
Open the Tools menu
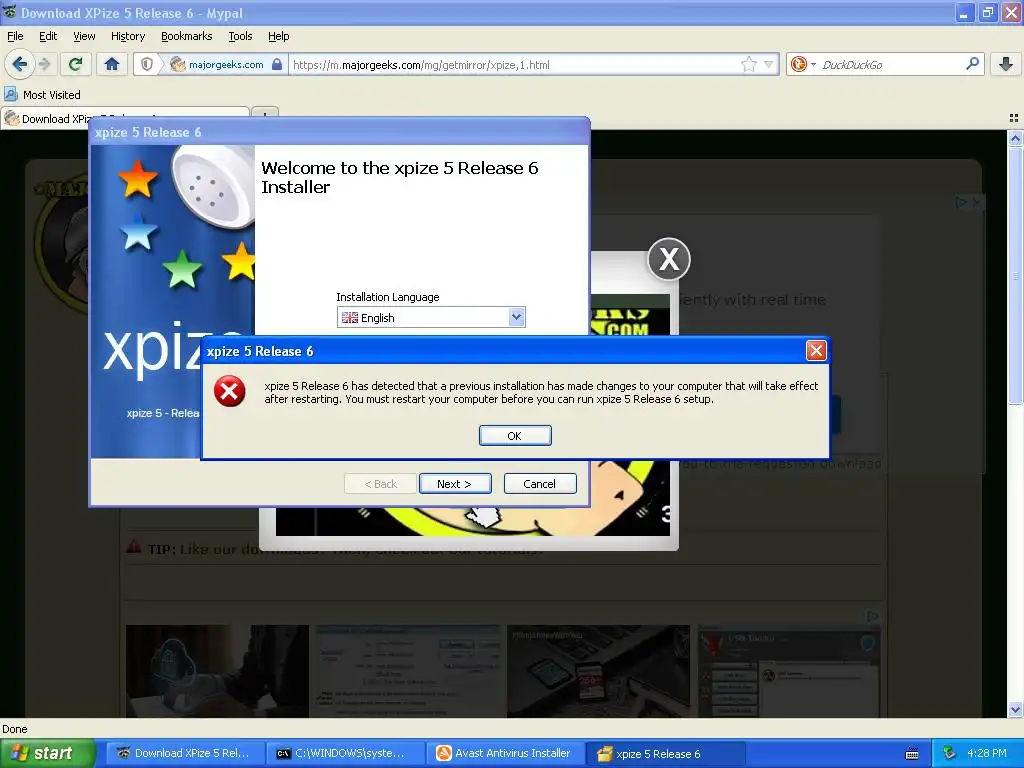point(240,36)
